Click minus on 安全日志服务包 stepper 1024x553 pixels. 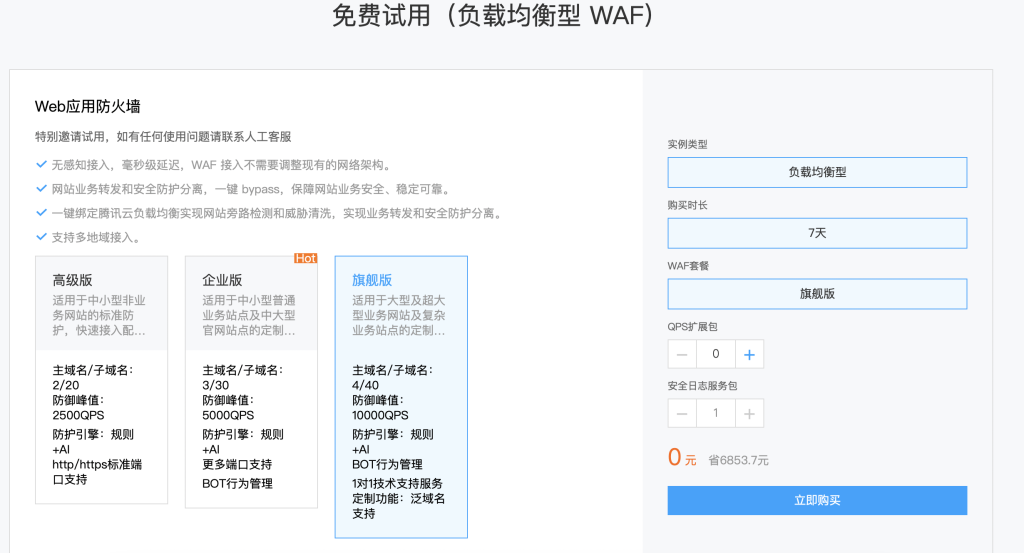point(682,414)
